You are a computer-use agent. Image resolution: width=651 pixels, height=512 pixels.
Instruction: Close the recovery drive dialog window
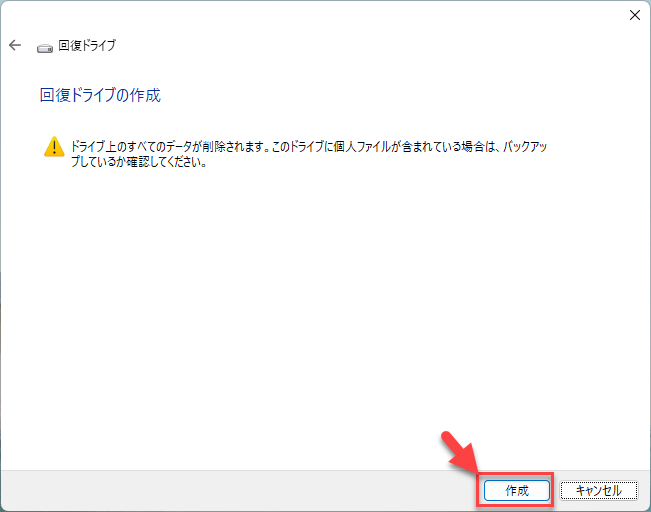point(634,15)
